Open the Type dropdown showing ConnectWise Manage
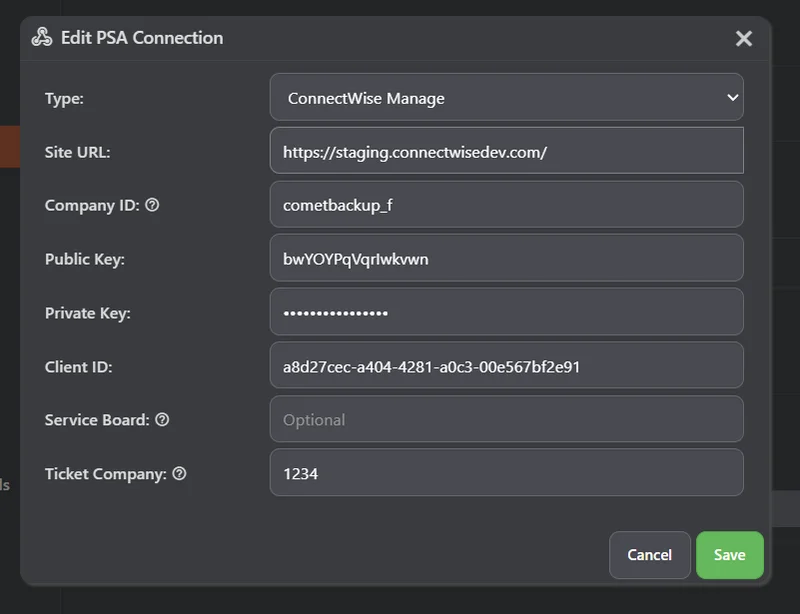Image resolution: width=800 pixels, height=614 pixels. pos(506,97)
